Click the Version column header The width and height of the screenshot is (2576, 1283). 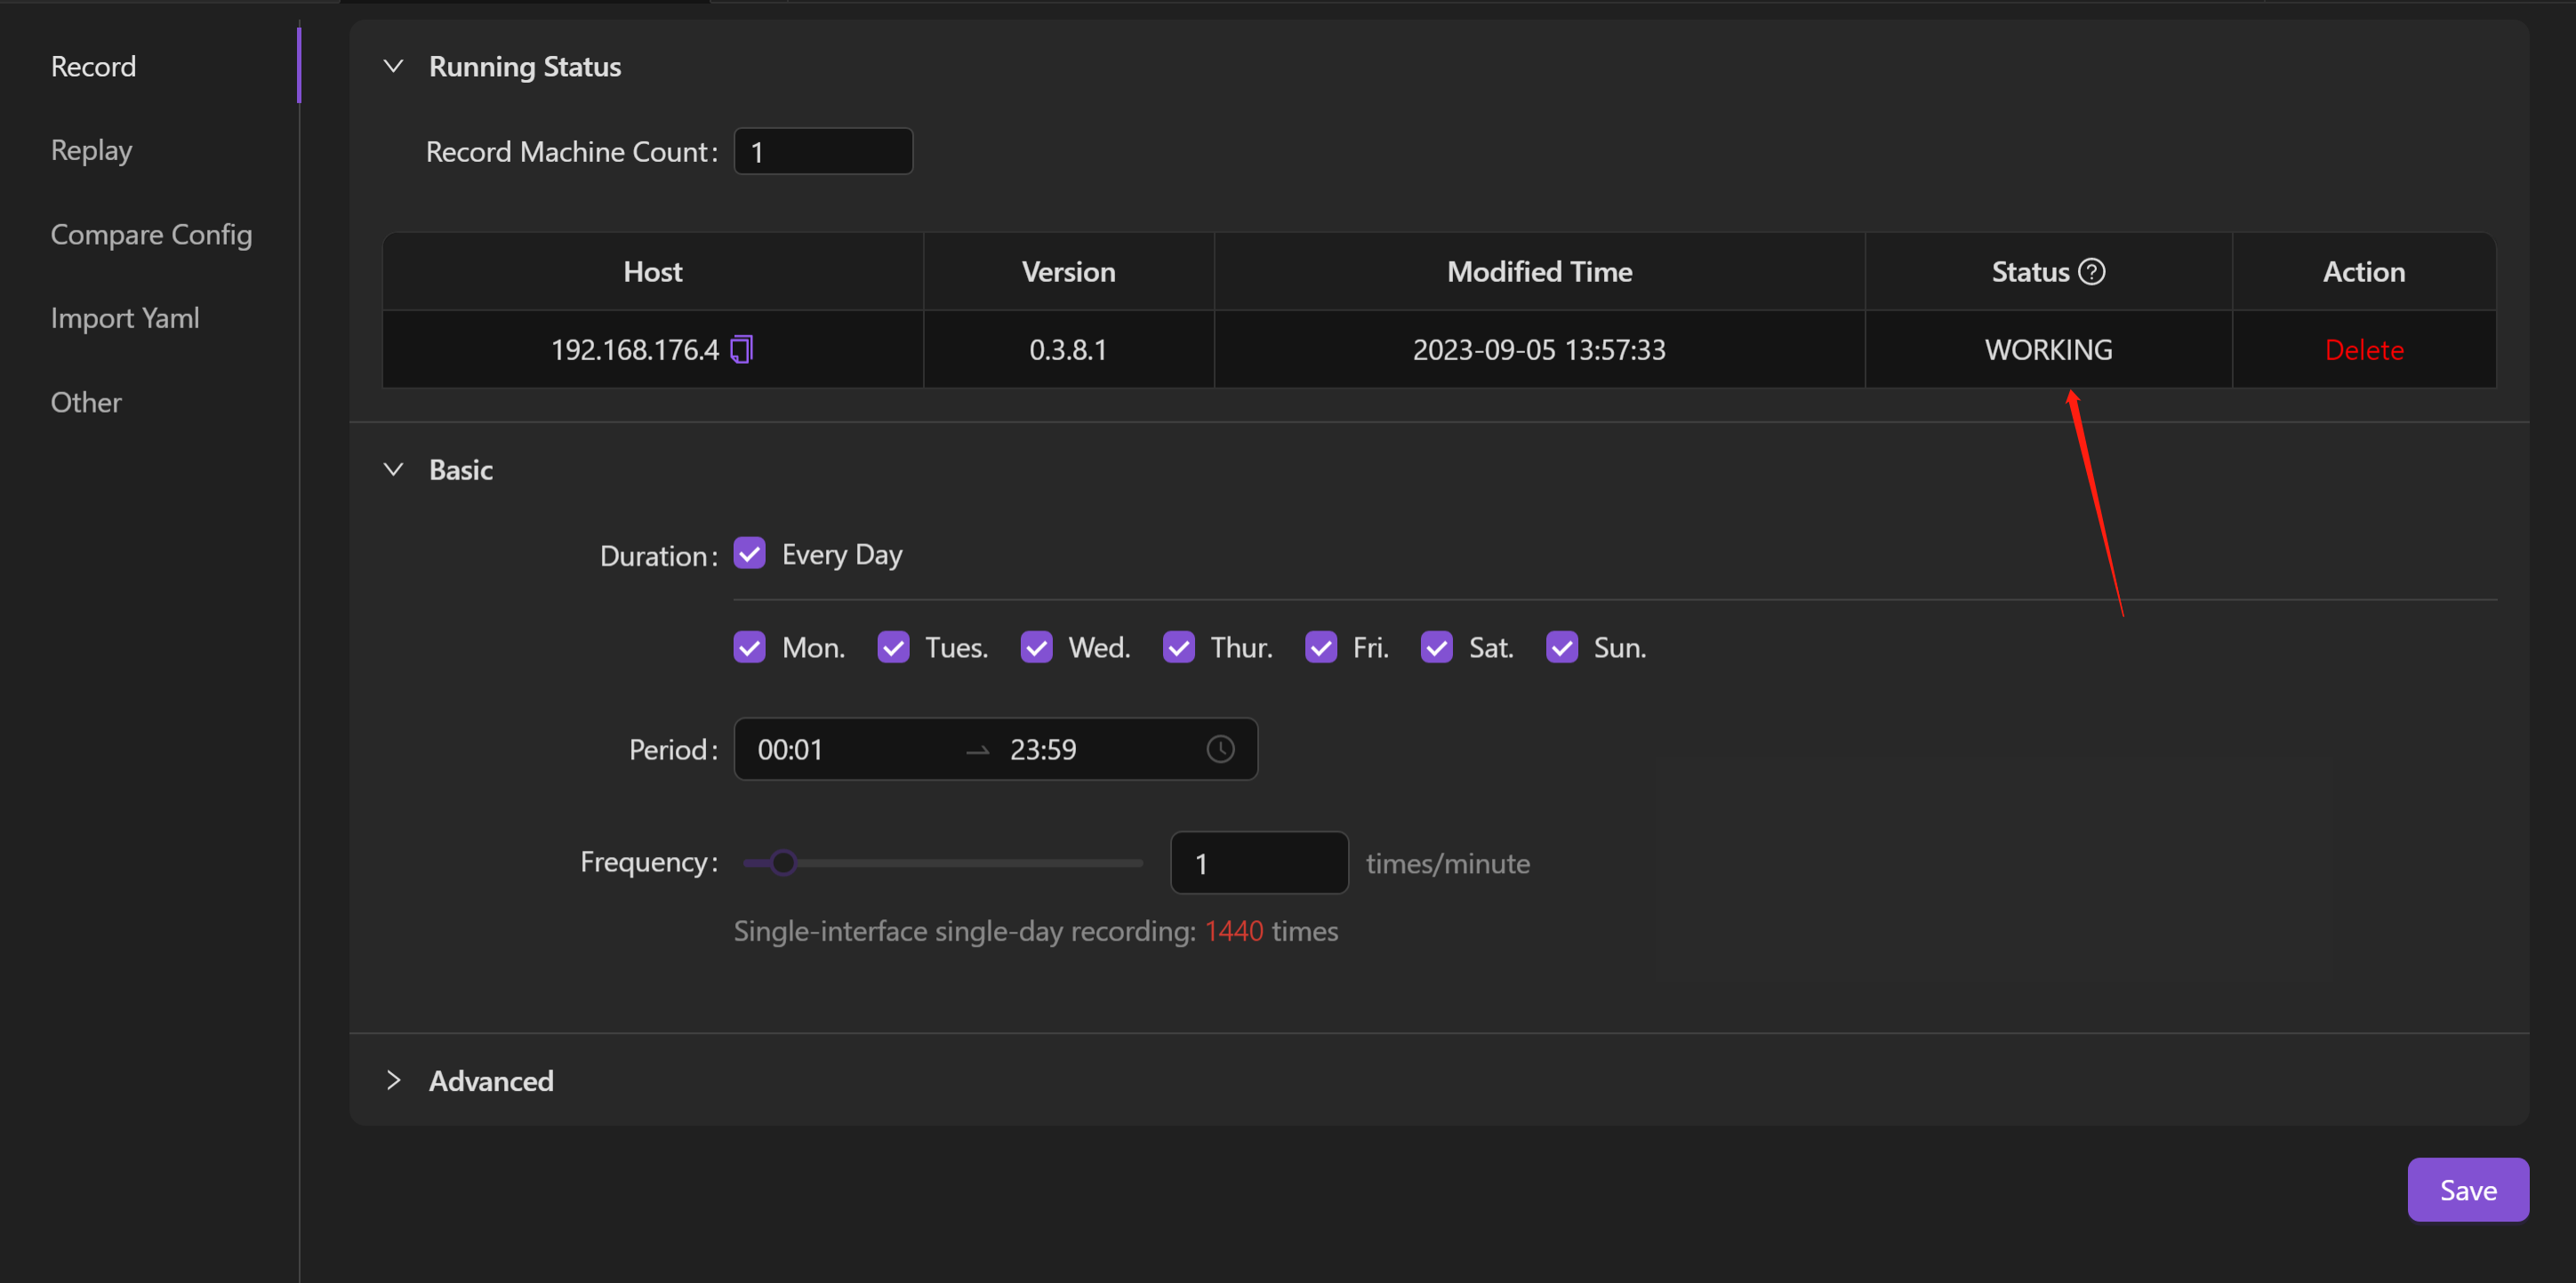[x=1068, y=271]
